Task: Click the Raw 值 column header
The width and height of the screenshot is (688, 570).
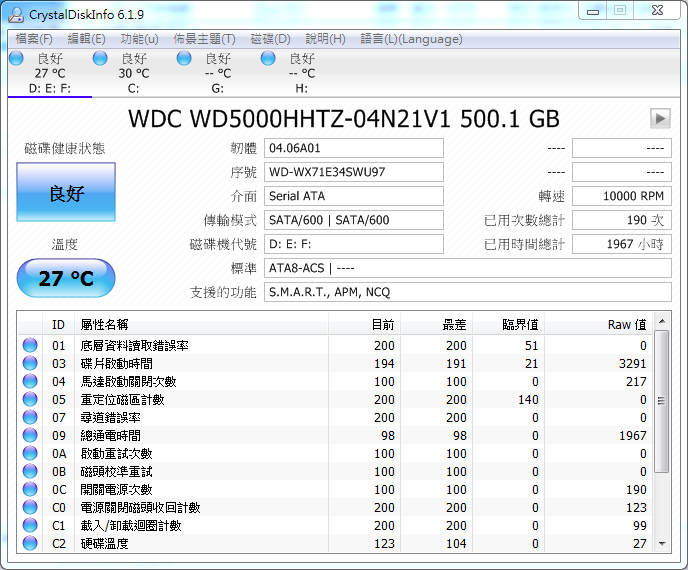Action: click(599, 325)
